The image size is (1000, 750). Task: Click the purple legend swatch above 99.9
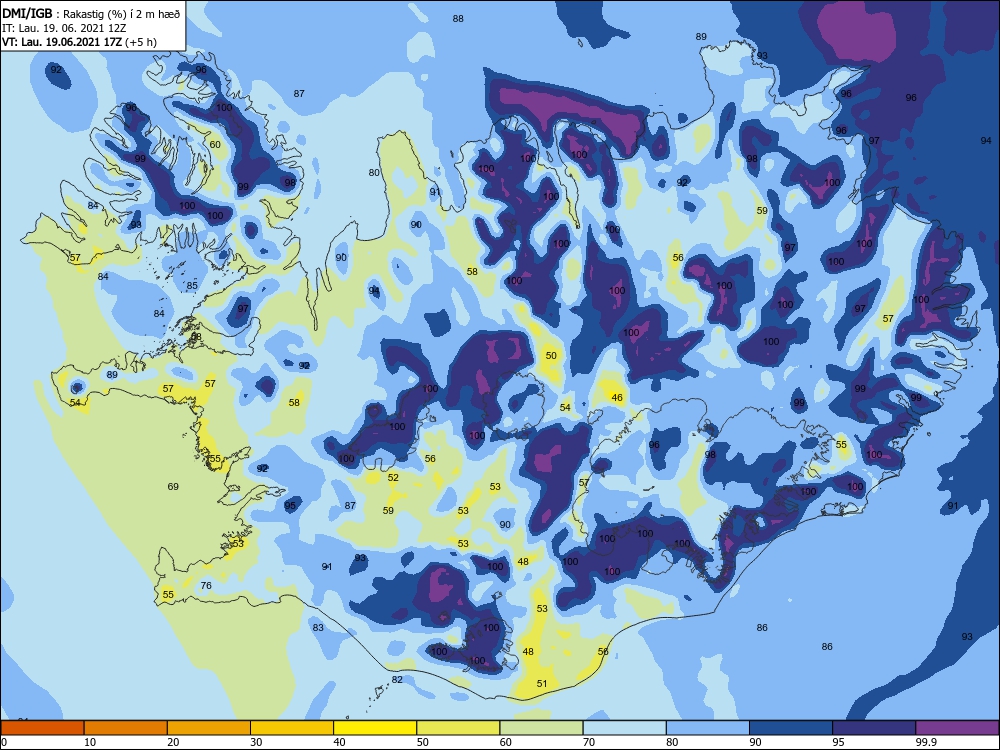(x=957, y=728)
